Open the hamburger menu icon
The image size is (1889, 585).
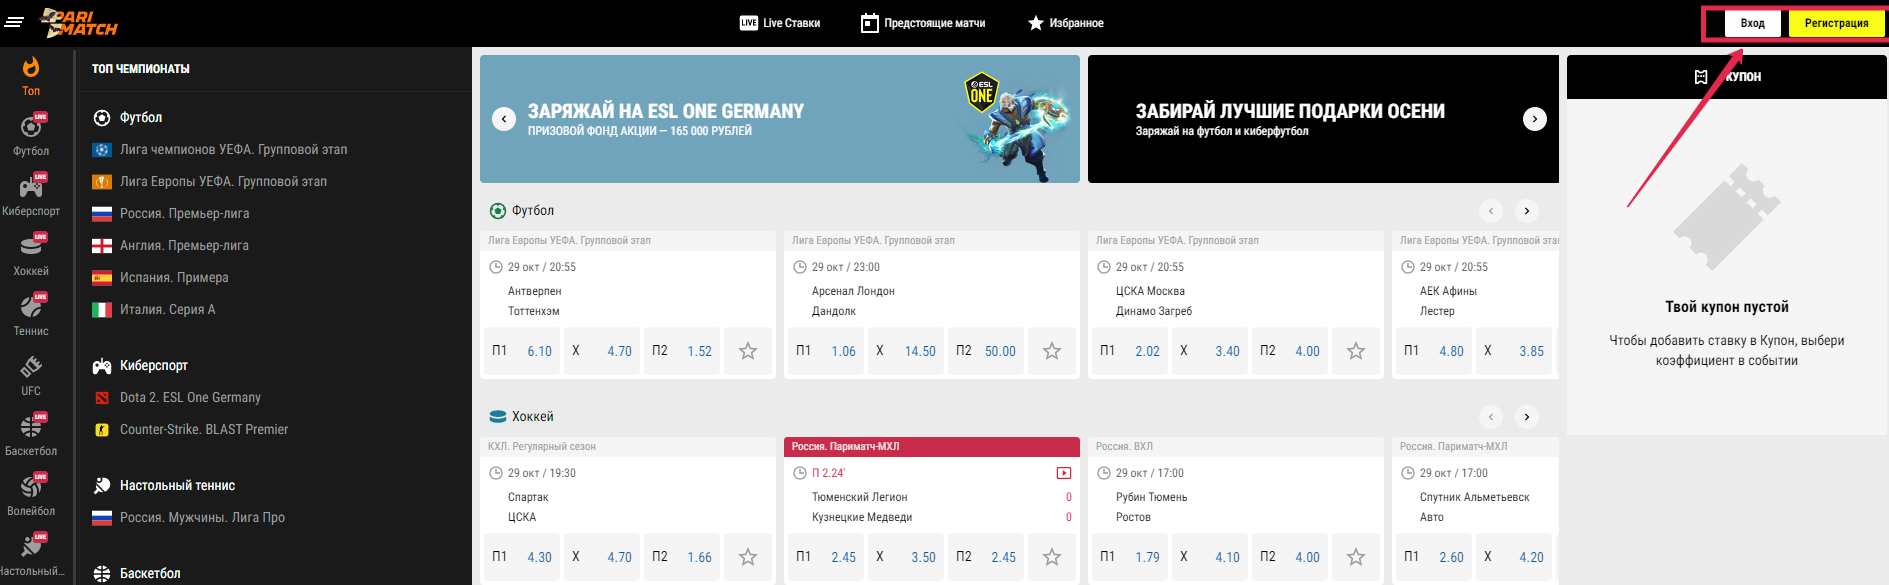[14, 22]
